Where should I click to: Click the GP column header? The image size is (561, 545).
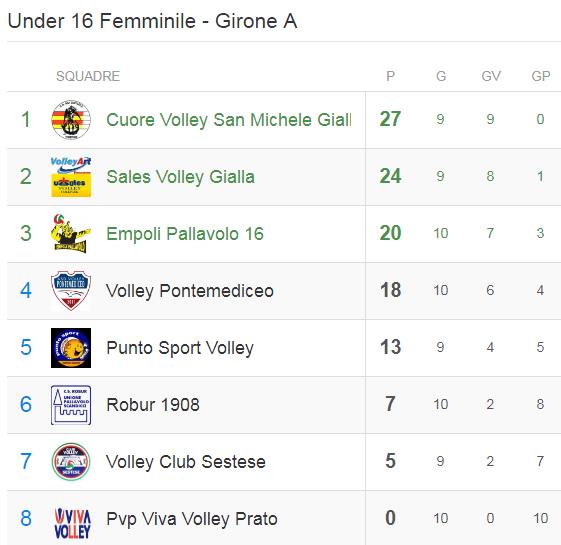click(x=541, y=76)
